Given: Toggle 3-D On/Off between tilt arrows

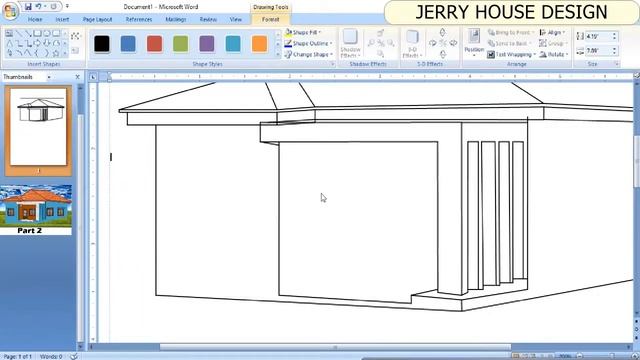Looking at the screenshot, I should (443, 43).
